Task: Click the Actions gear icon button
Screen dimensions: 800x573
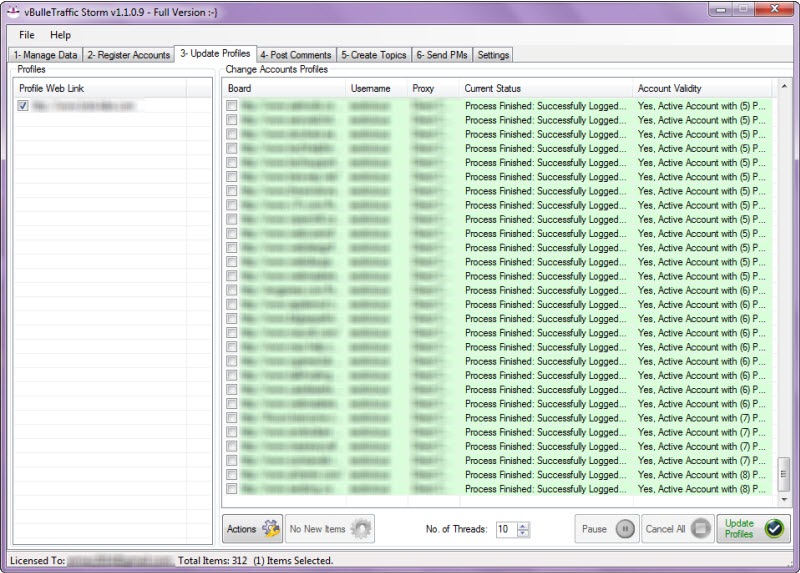Action: pyautogui.click(x=271, y=529)
